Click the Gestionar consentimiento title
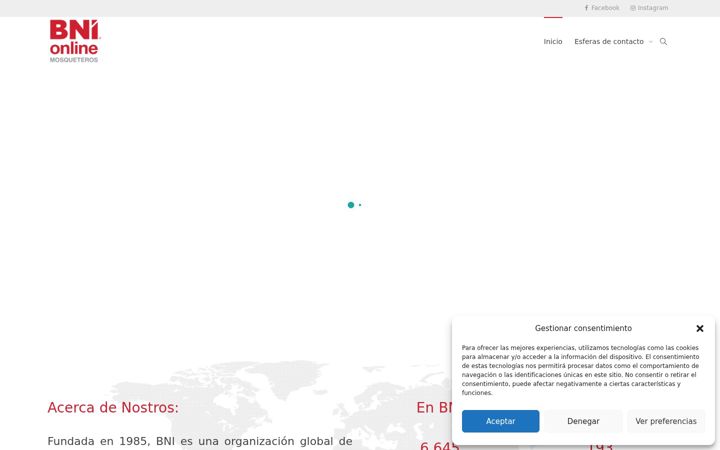Screen dimensions: 720x450 point(583,328)
